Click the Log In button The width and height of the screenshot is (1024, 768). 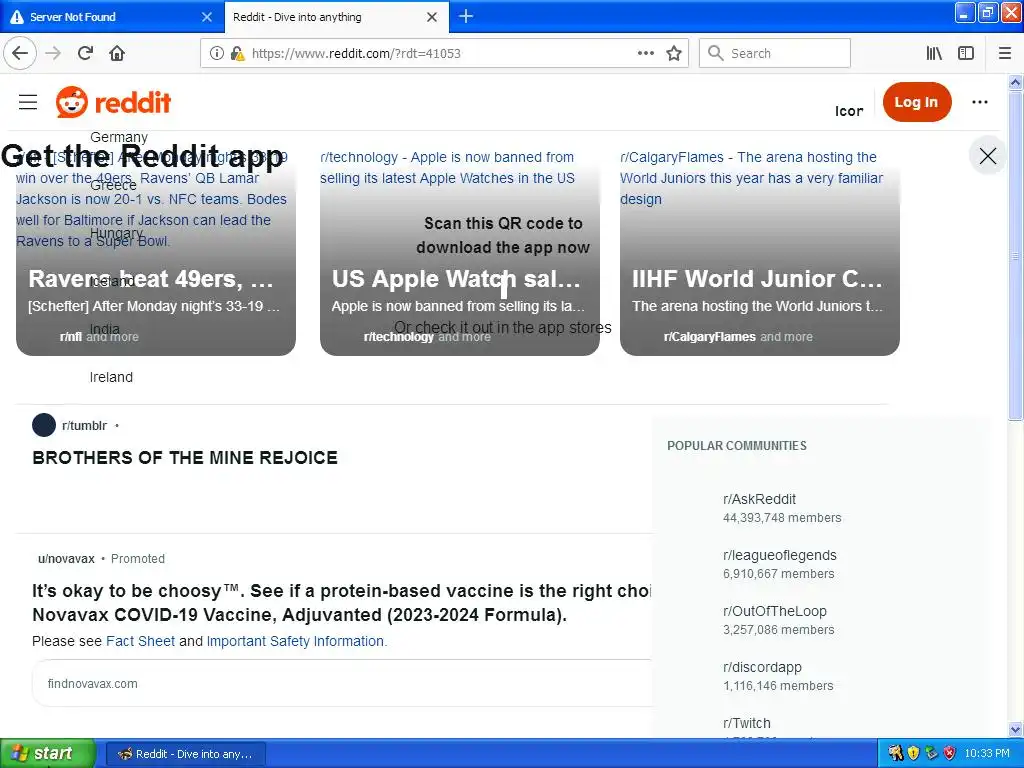917,102
